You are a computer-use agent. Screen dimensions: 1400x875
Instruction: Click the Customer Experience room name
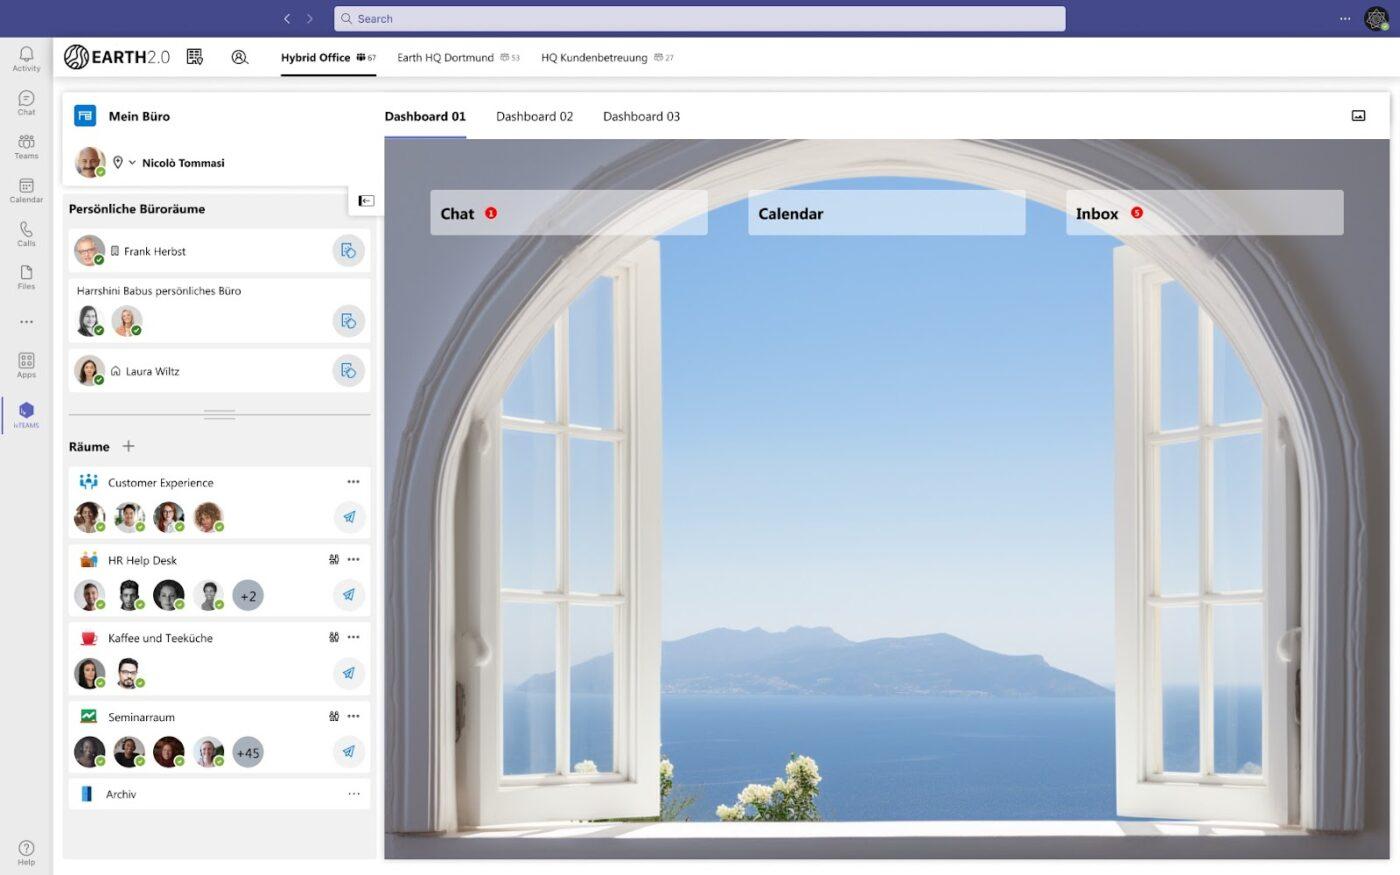tap(160, 482)
